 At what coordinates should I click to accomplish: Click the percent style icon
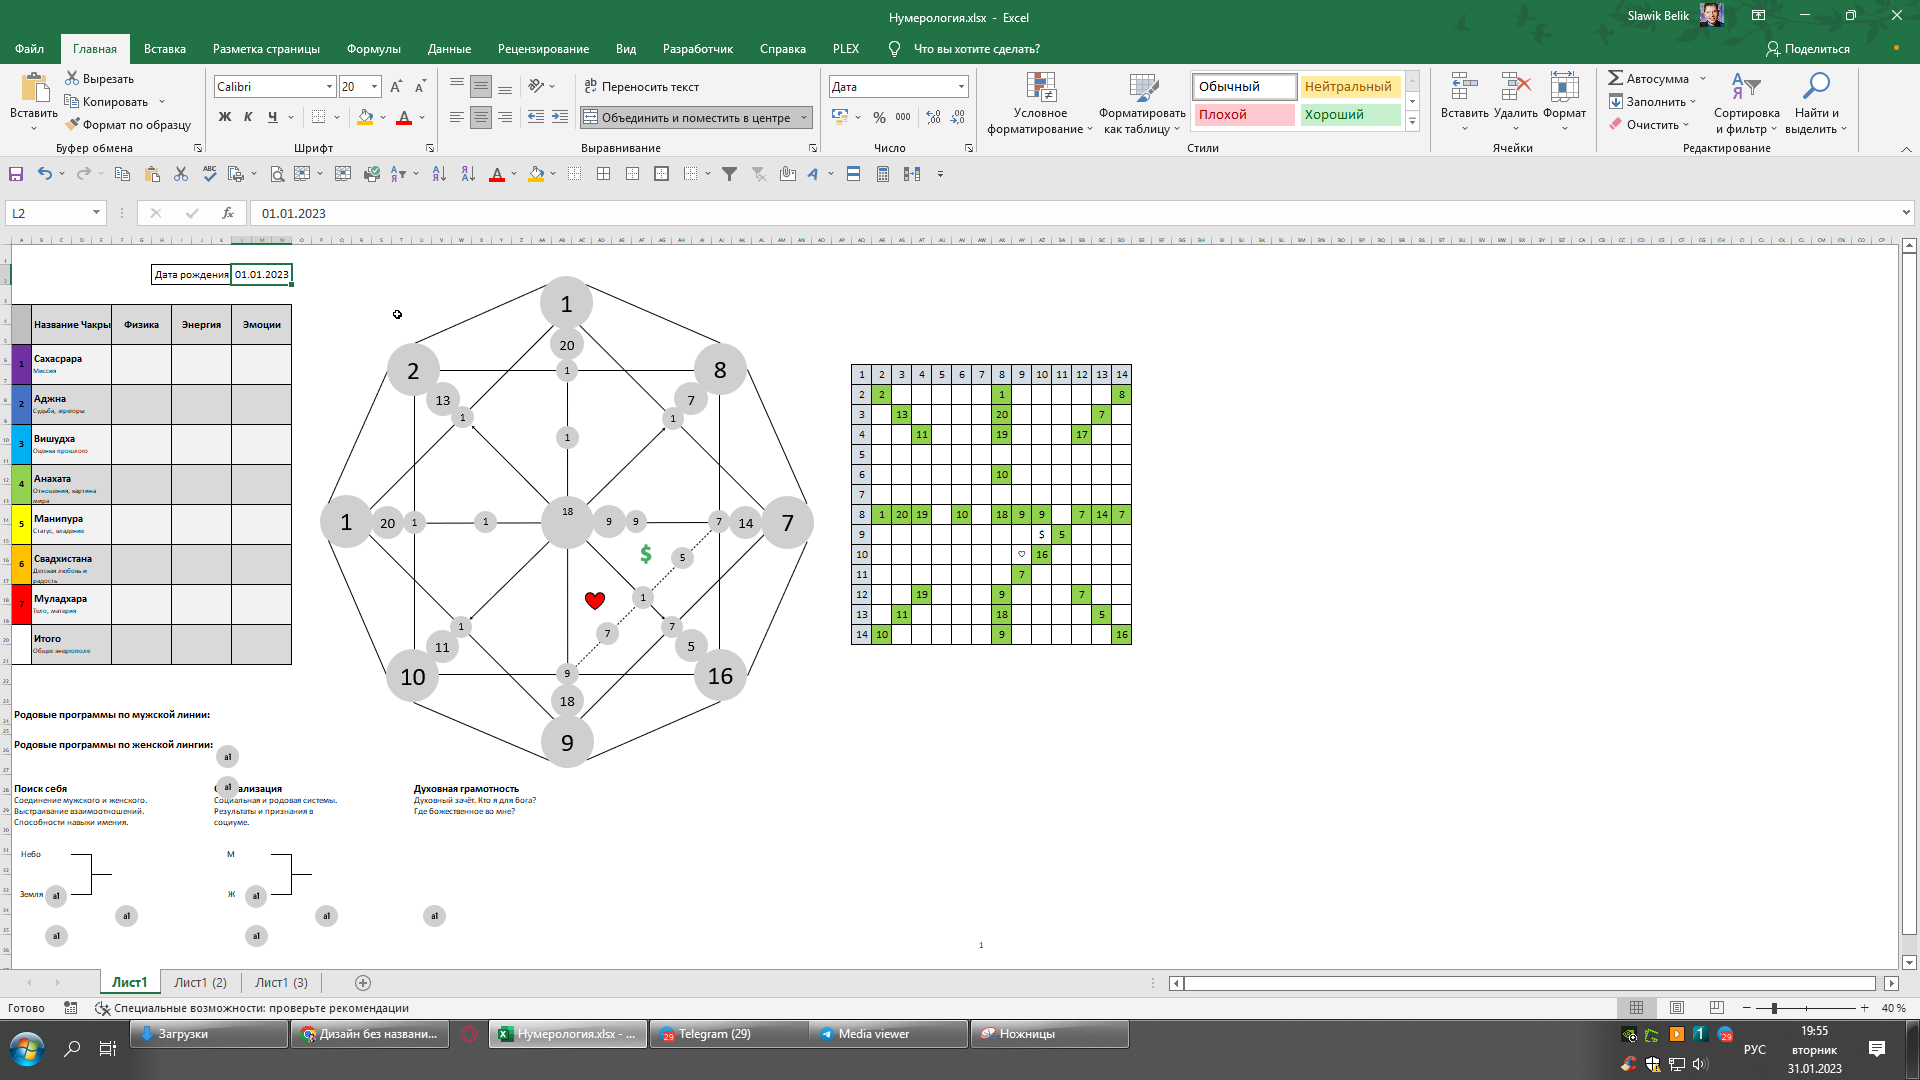point(879,117)
